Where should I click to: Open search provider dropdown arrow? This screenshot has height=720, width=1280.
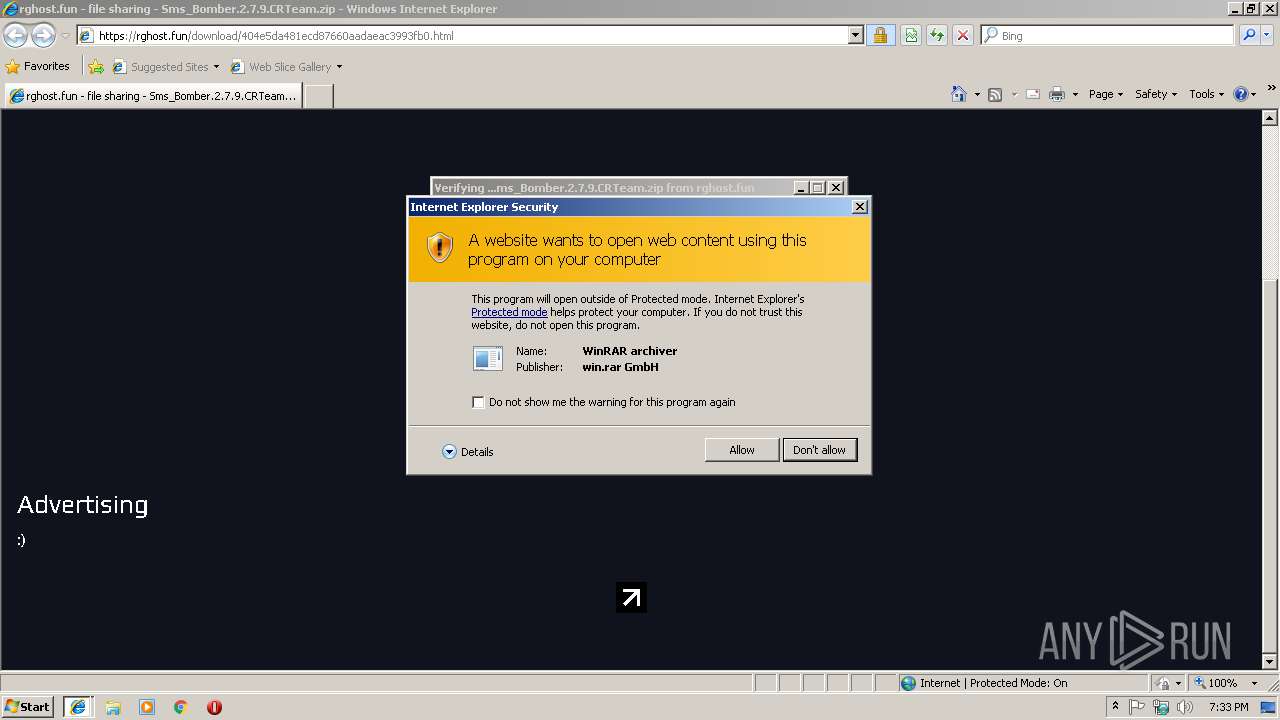coord(1268,35)
